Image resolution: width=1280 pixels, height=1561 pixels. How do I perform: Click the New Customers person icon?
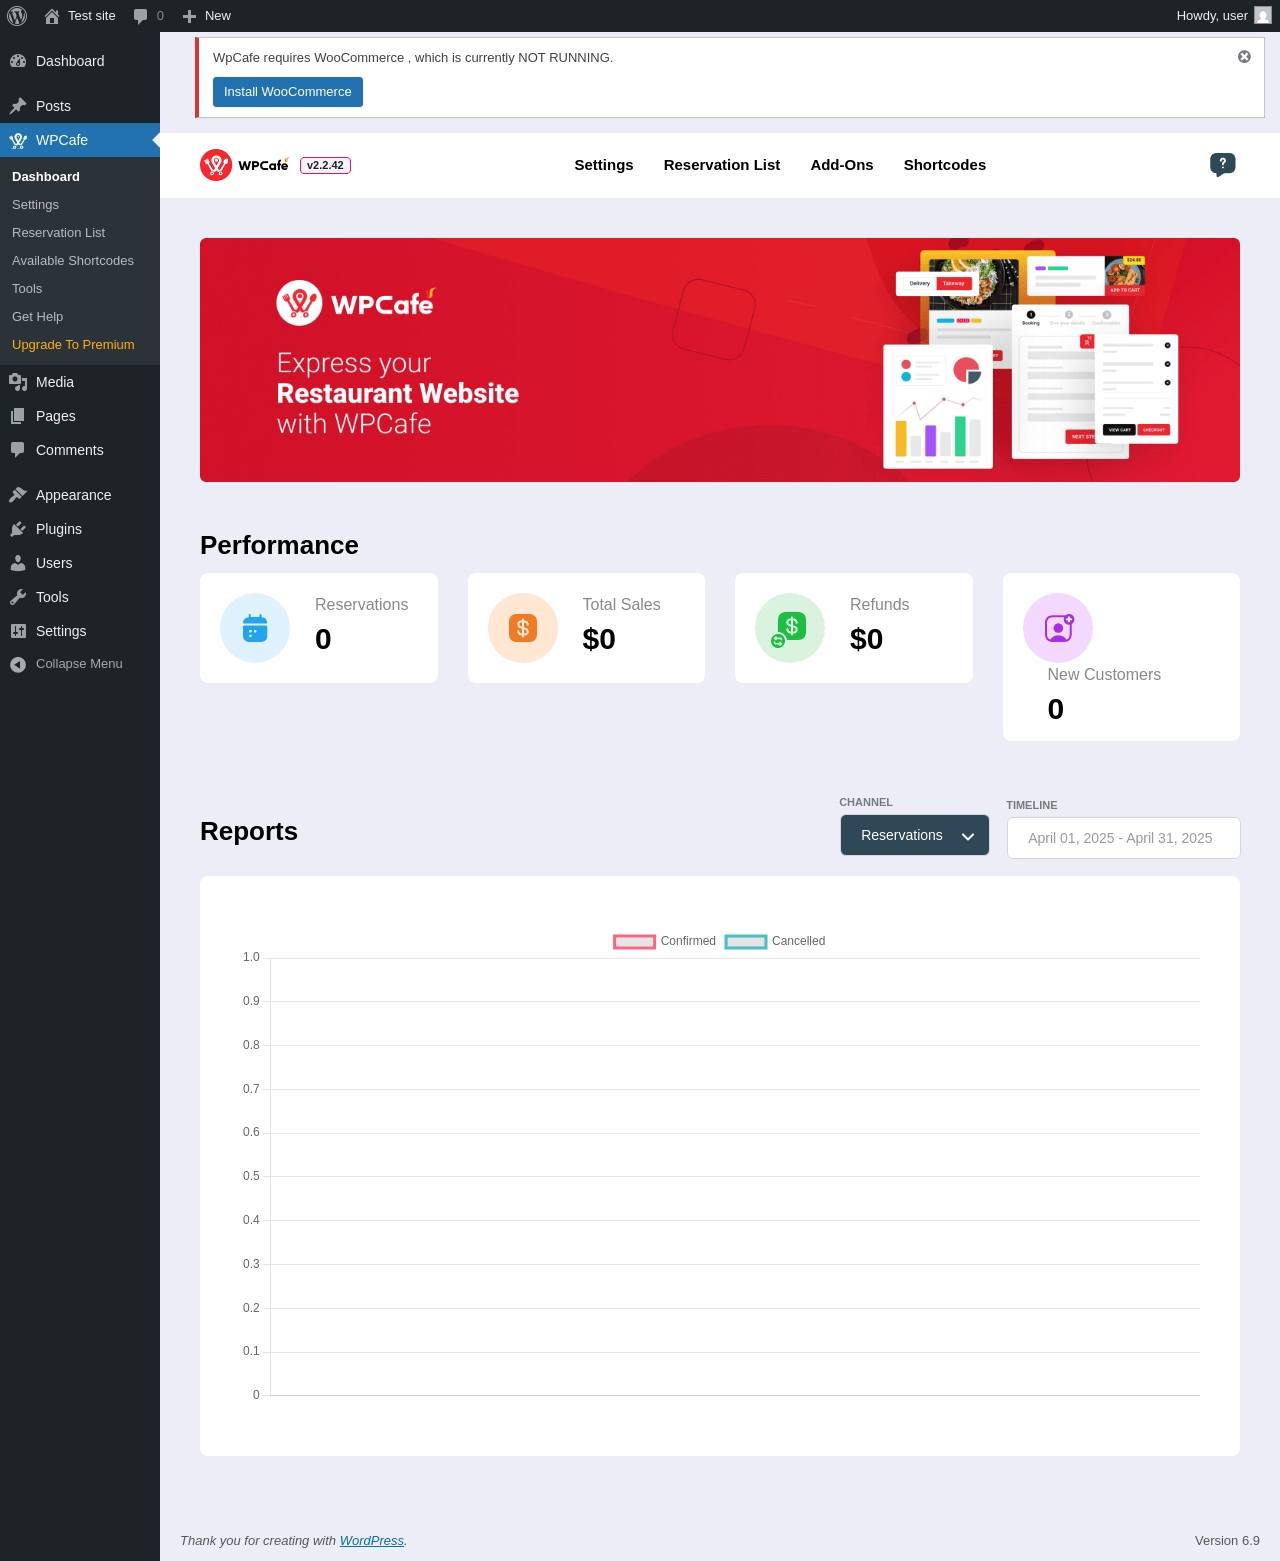pos(1058,628)
